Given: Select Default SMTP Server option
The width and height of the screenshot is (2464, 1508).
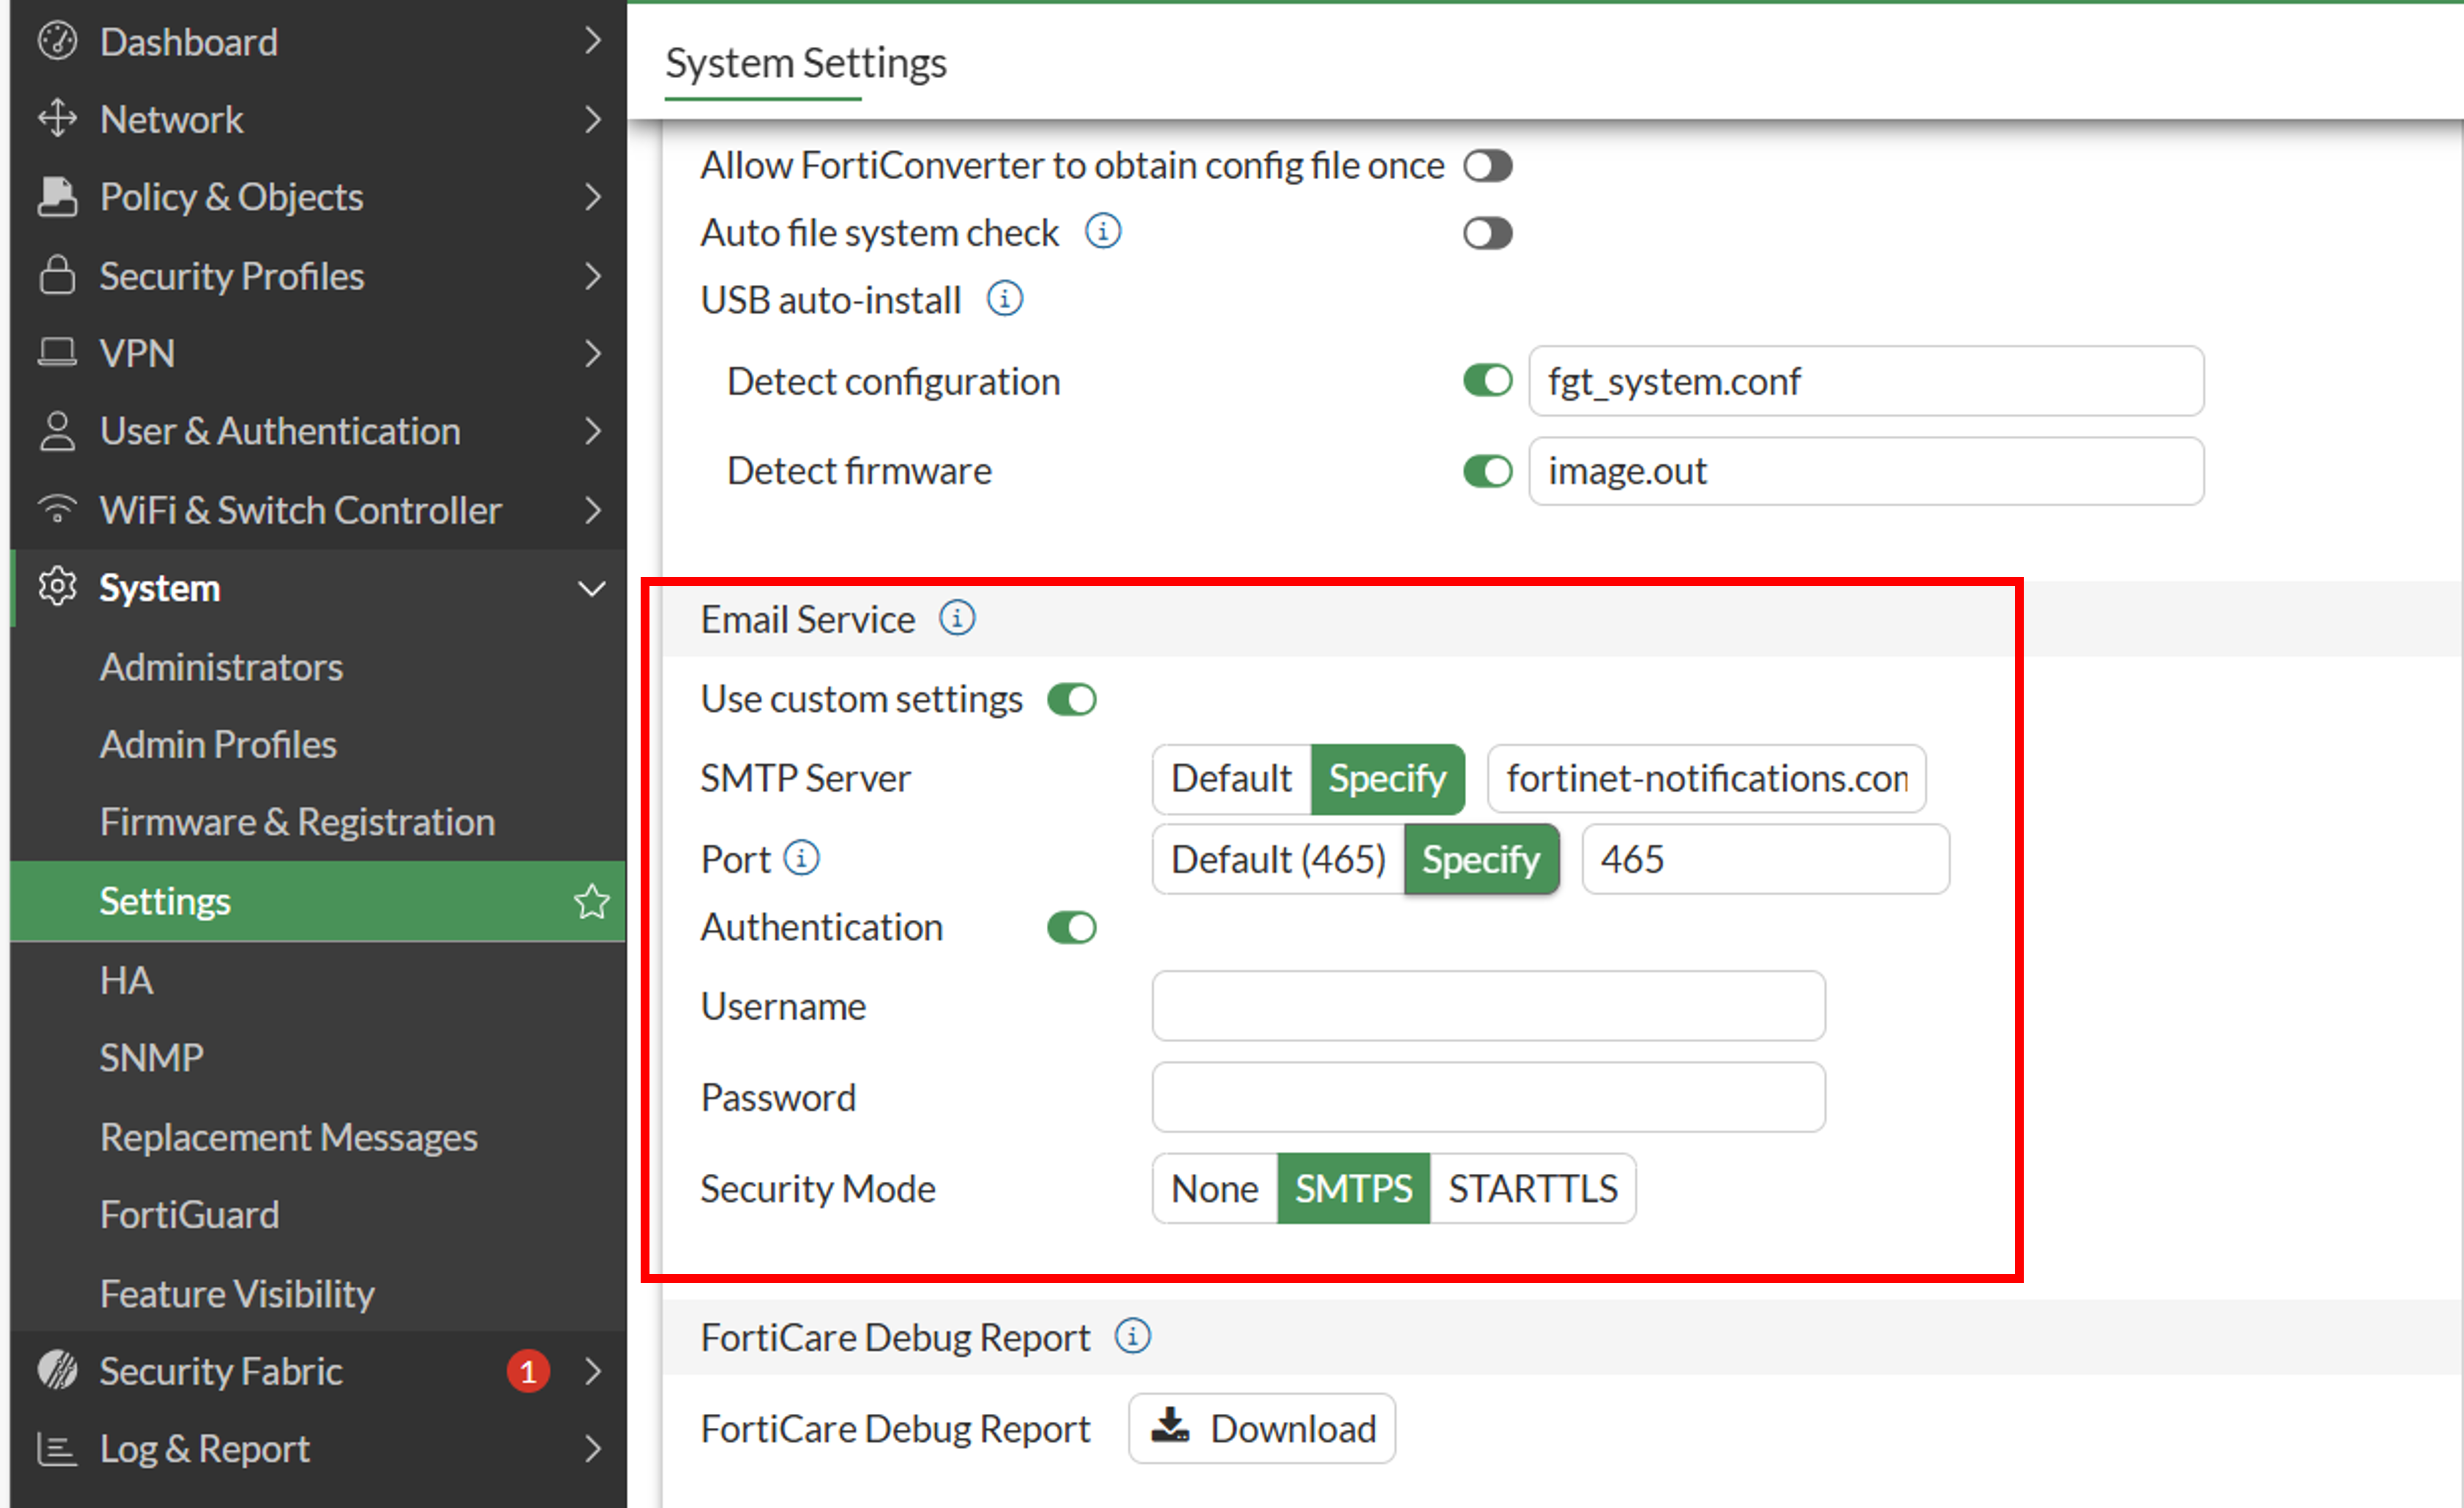Looking at the screenshot, I should click(x=1231, y=778).
